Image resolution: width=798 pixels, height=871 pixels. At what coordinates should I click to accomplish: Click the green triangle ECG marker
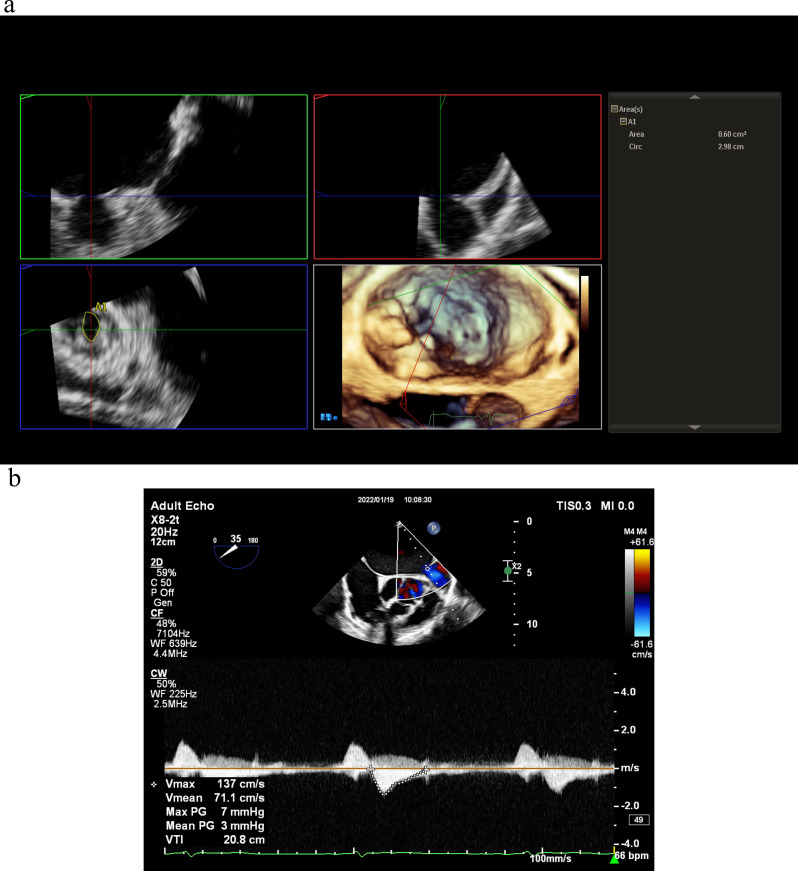click(x=614, y=859)
